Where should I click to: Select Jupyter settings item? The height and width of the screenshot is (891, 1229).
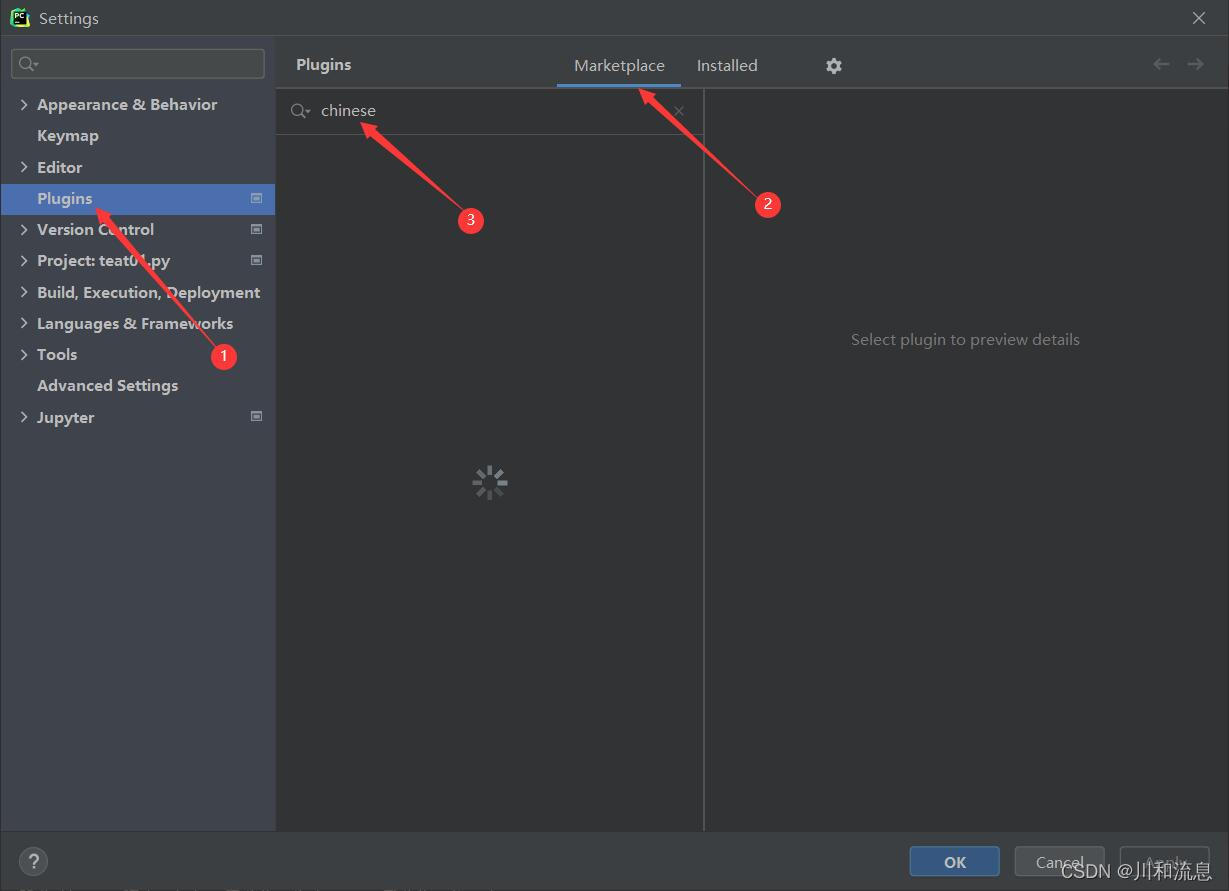66,417
